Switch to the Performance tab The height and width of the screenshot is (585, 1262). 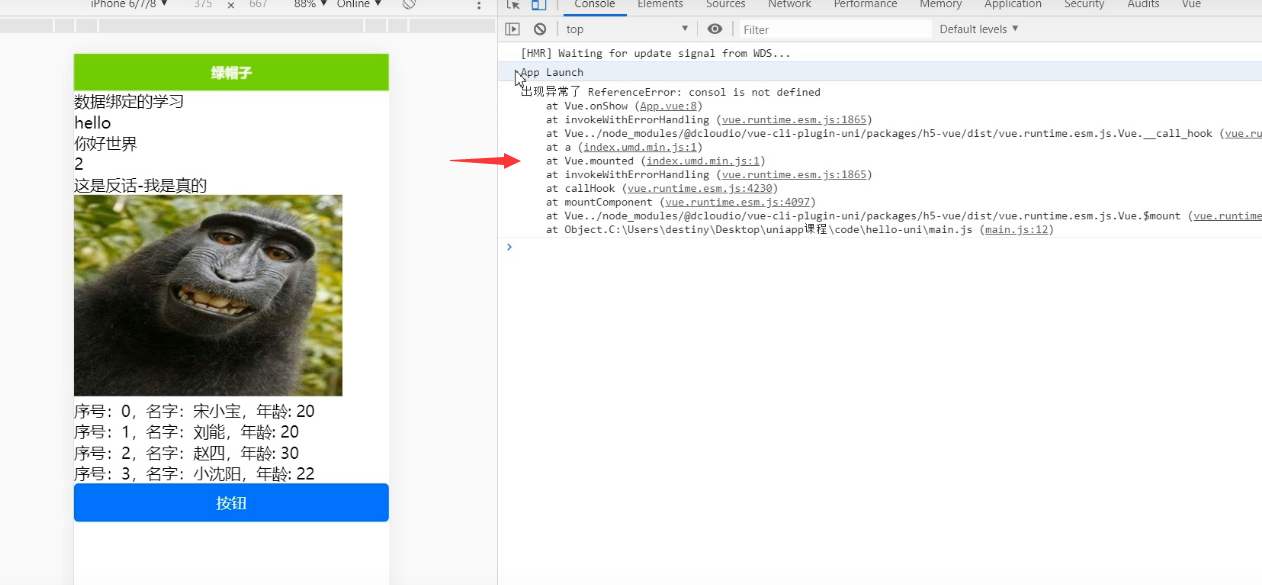pyautogui.click(x=865, y=4)
